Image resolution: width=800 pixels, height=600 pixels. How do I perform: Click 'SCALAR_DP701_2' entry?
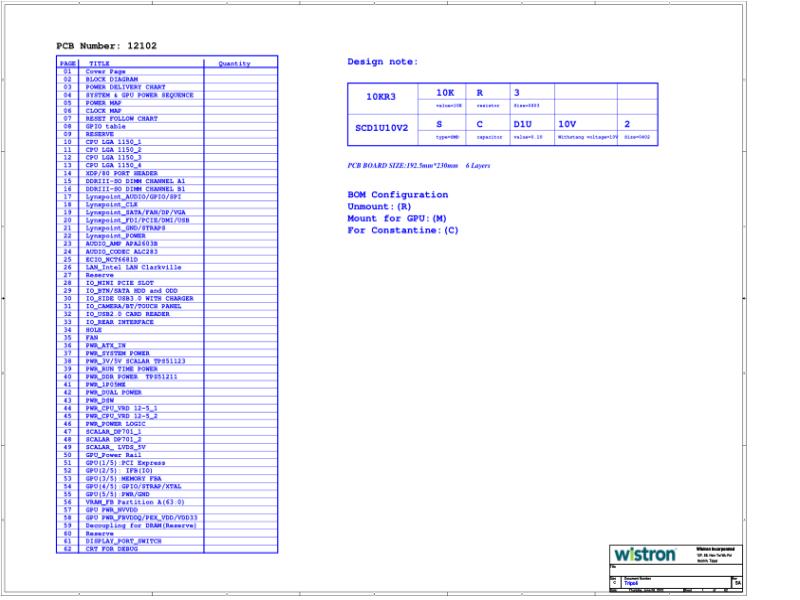(x=113, y=439)
